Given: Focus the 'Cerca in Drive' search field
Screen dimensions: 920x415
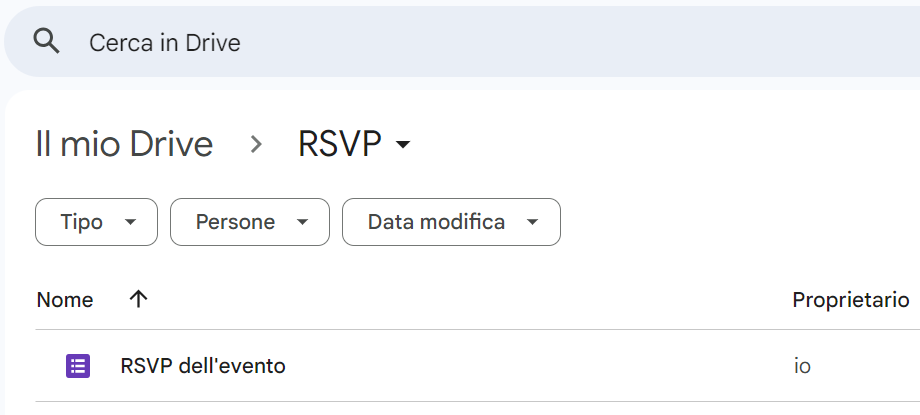Looking at the screenshot, I should 165,42.
